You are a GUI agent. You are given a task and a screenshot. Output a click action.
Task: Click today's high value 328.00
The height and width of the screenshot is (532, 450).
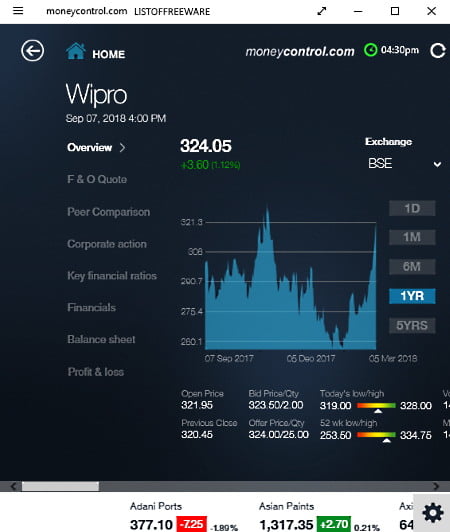click(416, 406)
